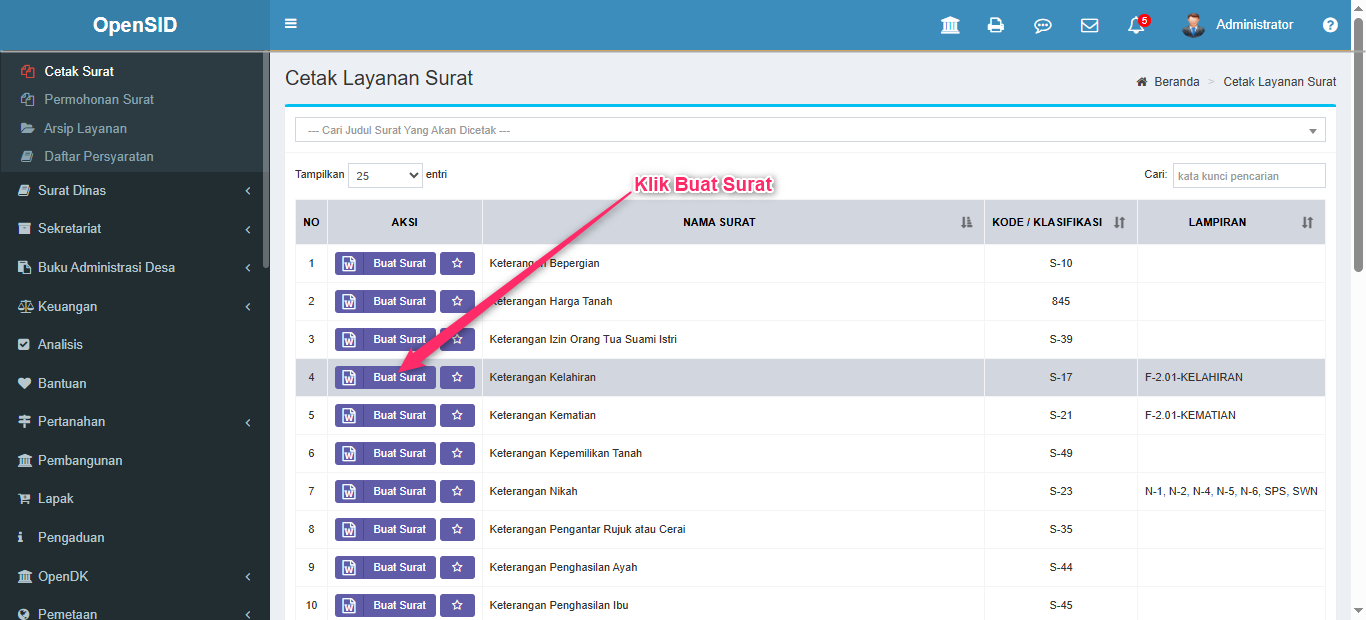Open Permohonan Surat in the sidebar
Viewport: 1366px width, 620px height.
(99, 100)
